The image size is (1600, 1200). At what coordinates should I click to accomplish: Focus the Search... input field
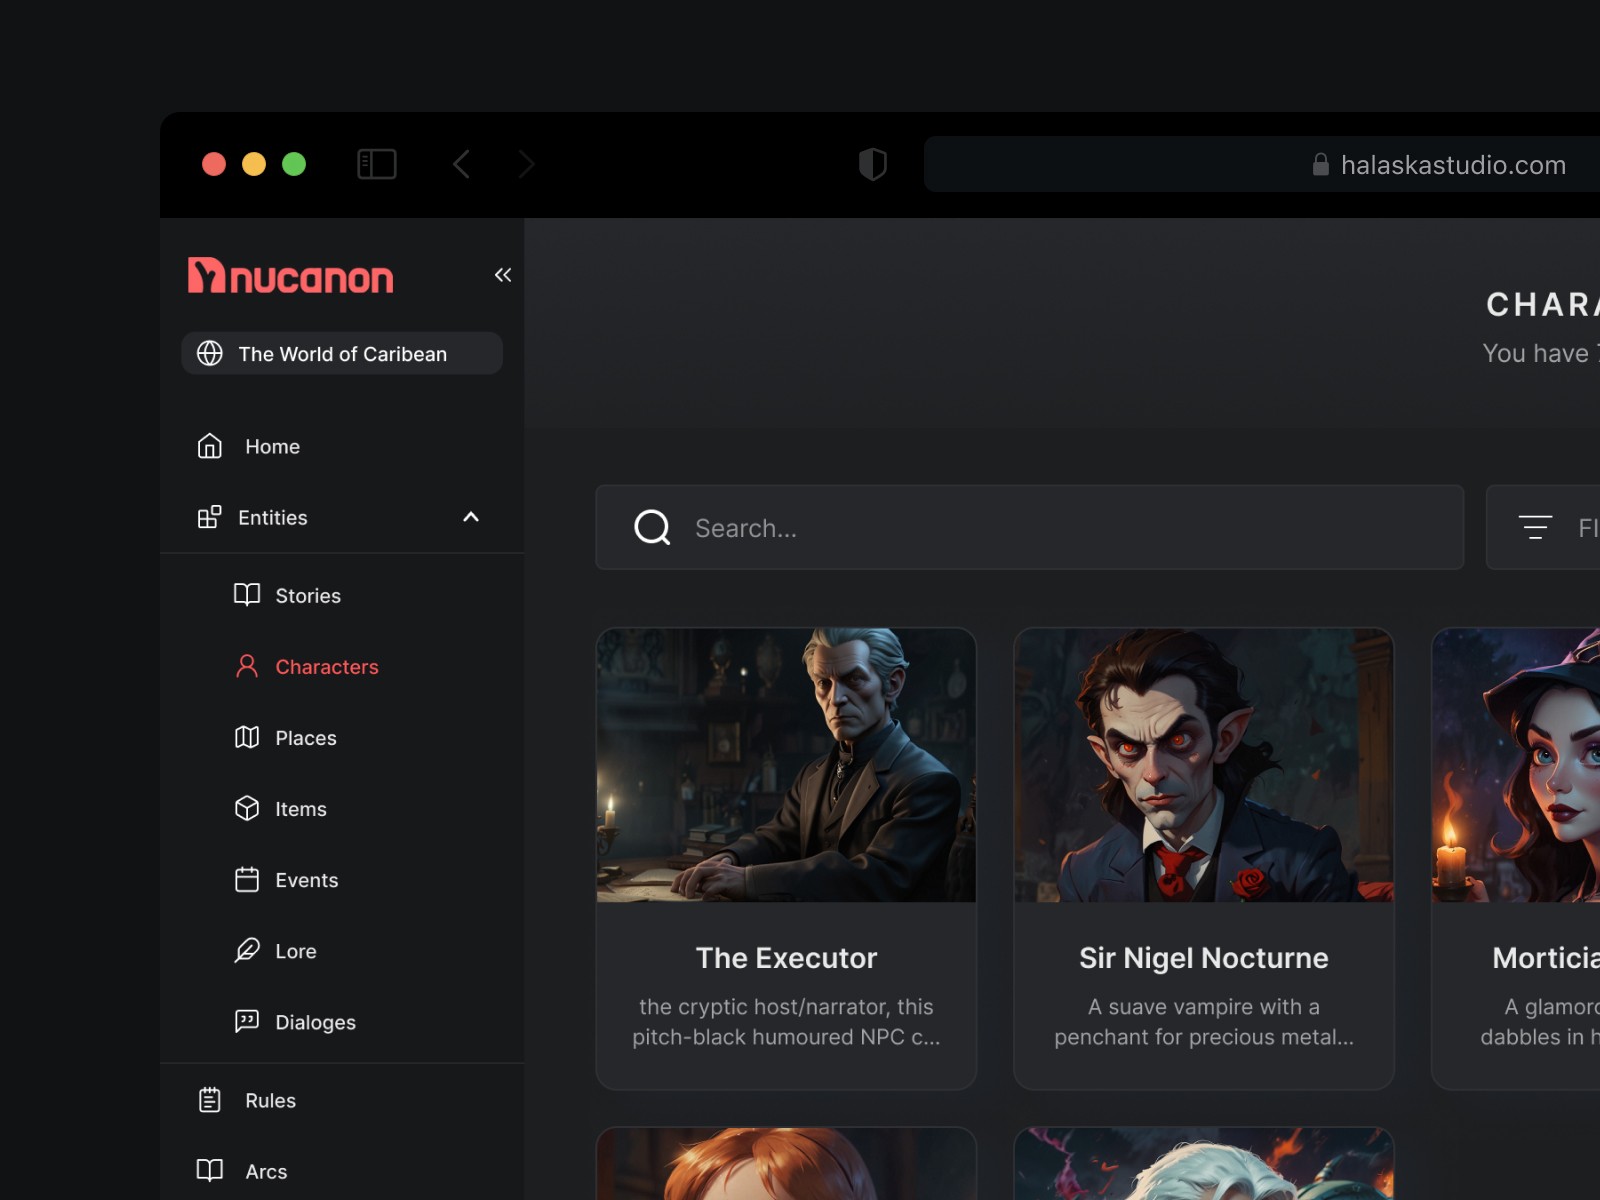tap(1030, 527)
